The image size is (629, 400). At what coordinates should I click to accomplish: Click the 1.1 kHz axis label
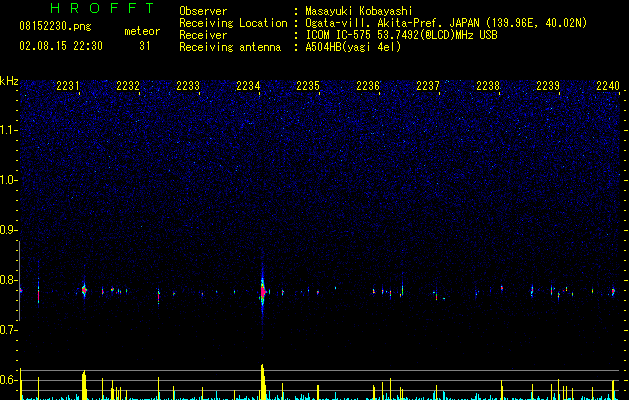pyautogui.click(x=8, y=130)
